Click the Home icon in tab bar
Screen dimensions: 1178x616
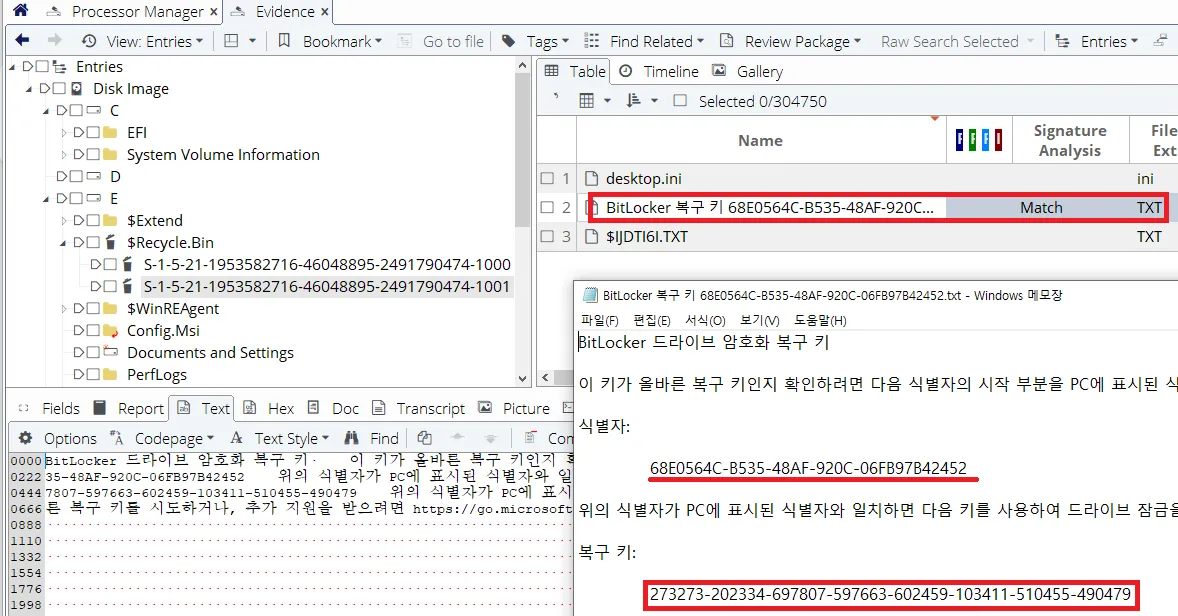tap(20, 11)
